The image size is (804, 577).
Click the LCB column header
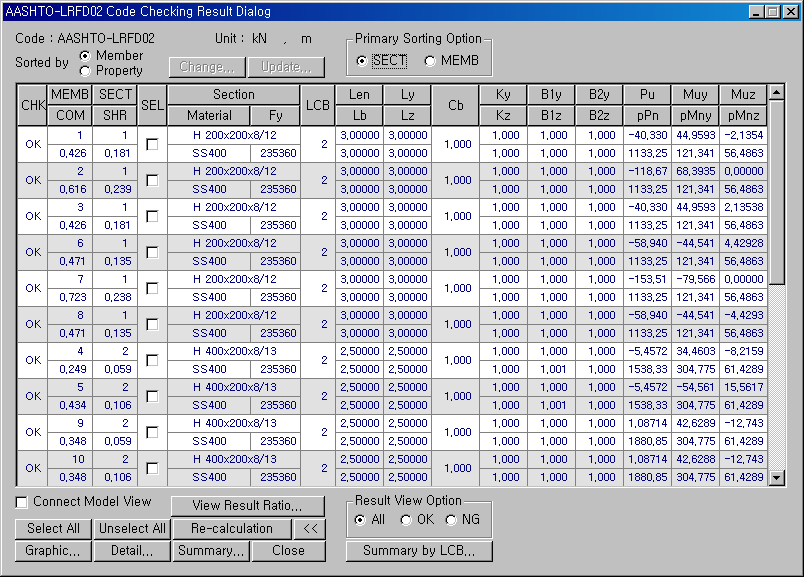coord(317,105)
